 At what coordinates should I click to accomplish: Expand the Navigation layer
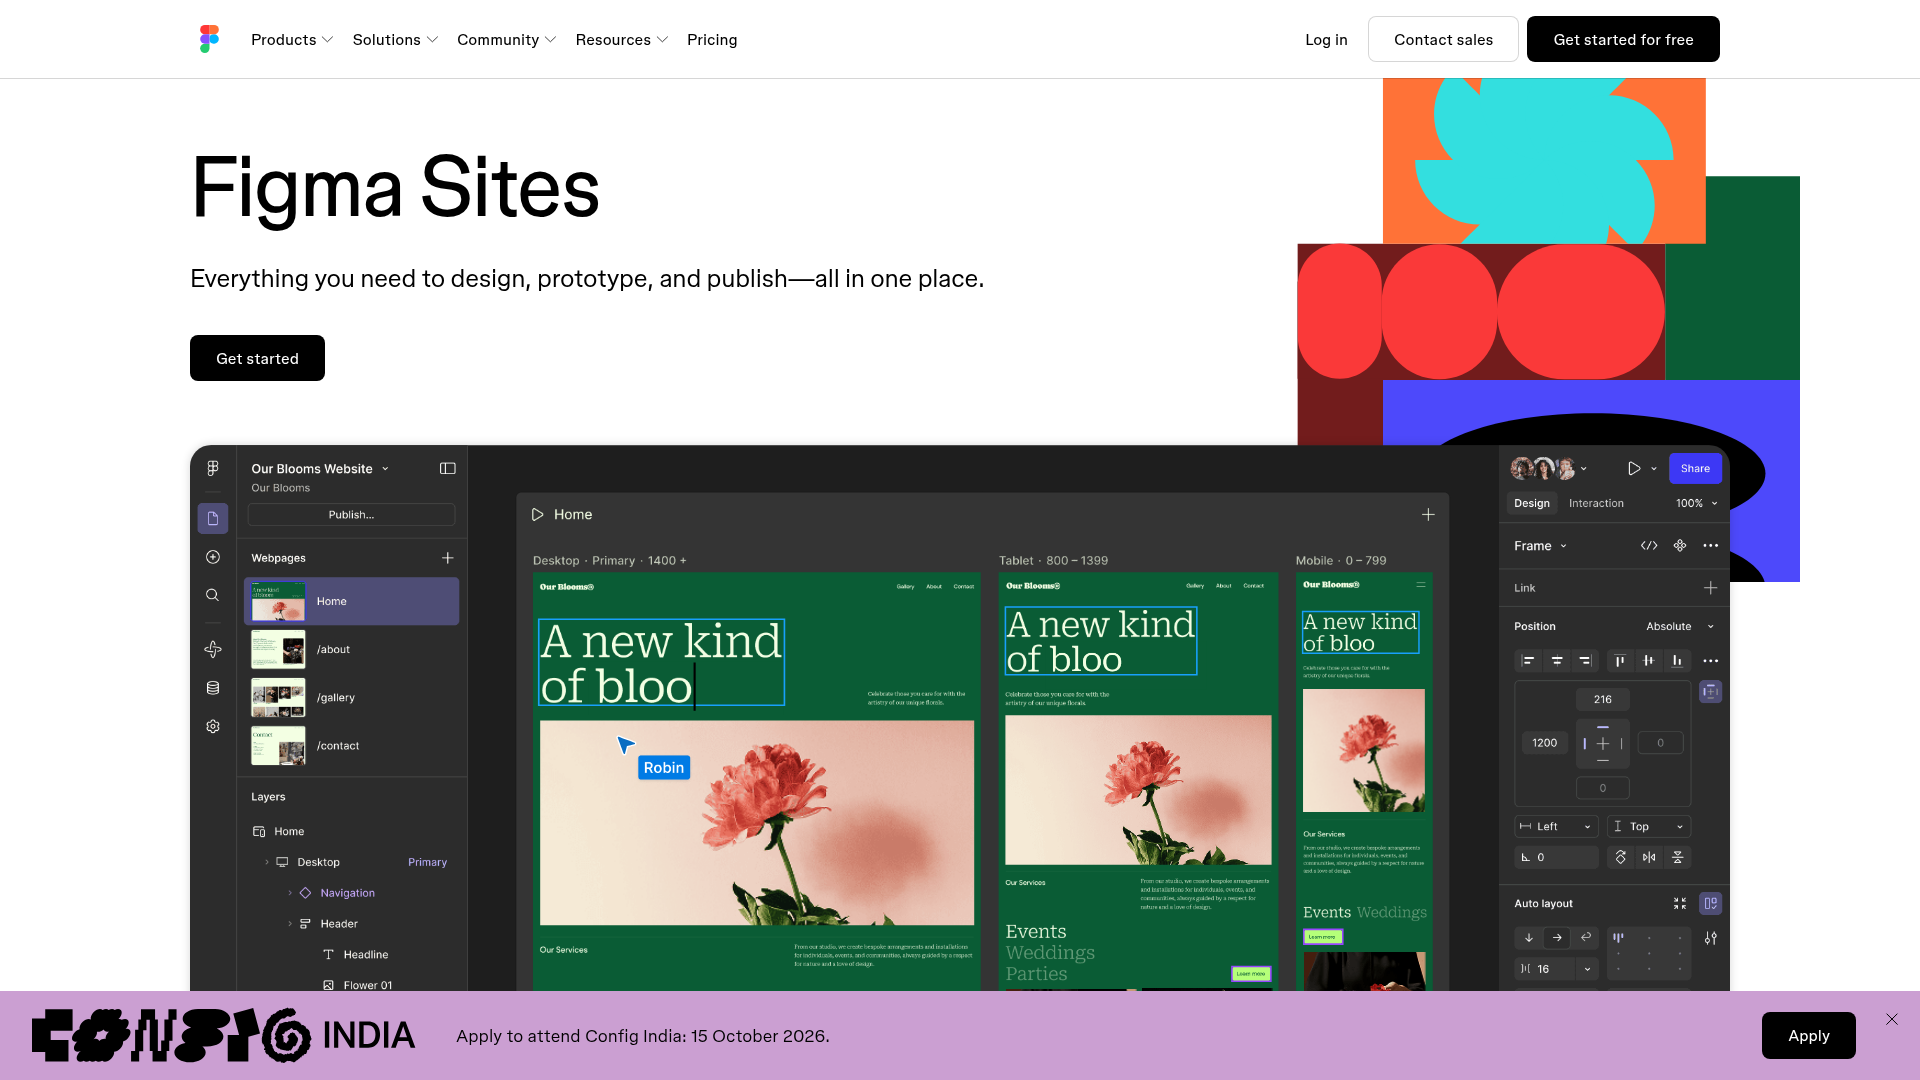pyautogui.click(x=290, y=893)
